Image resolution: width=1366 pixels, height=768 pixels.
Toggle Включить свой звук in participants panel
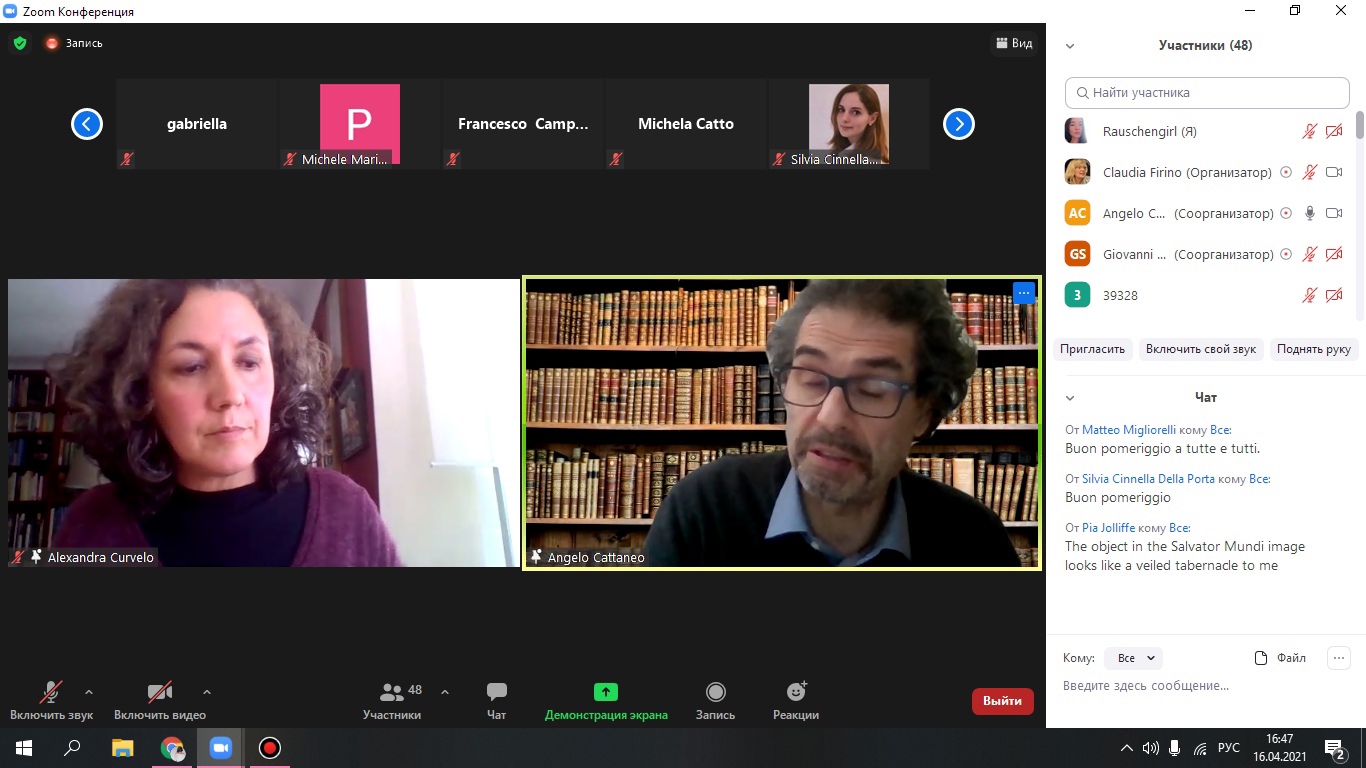pyautogui.click(x=1200, y=349)
